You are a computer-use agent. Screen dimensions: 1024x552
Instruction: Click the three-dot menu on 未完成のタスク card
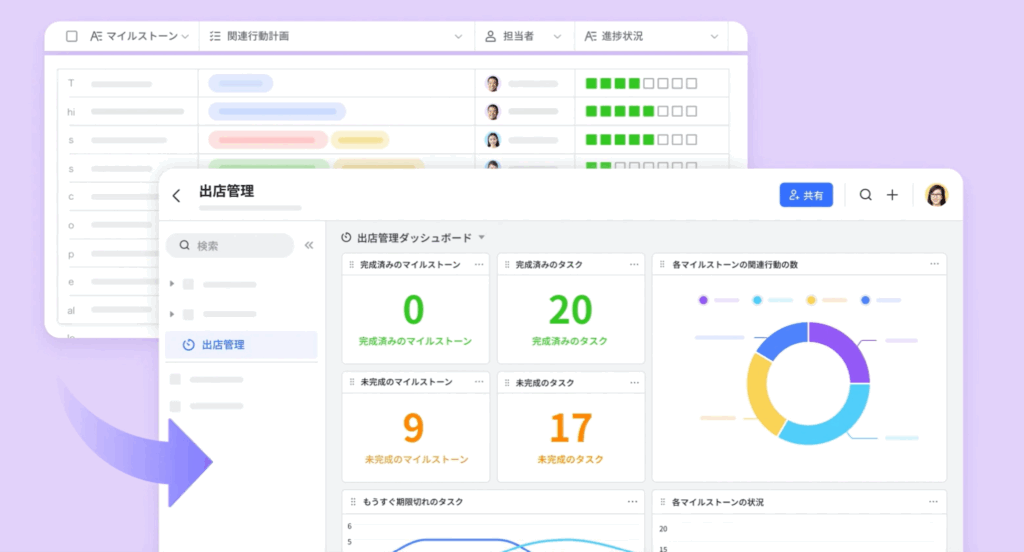tap(634, 382)
